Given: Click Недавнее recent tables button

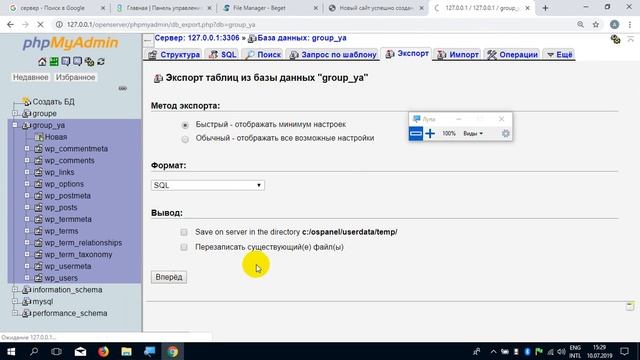Looking at the screenshot, I should click(x=31, y=77).
